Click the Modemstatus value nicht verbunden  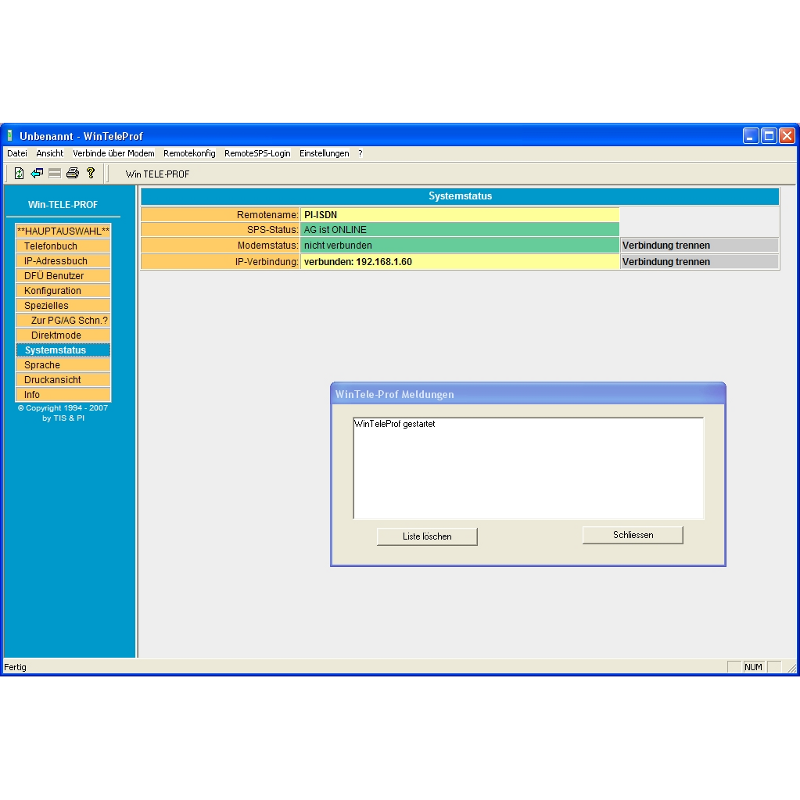coord(460,245)
